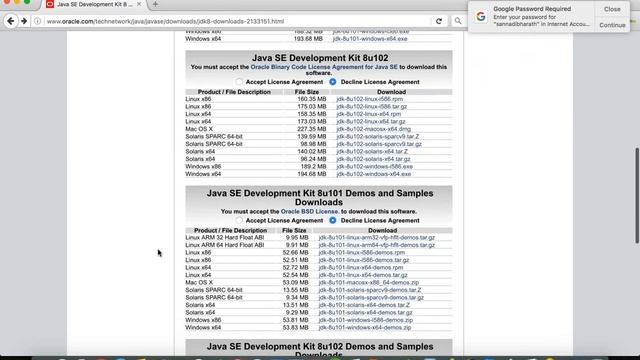The width and height of the screenshot is (640, 360).
Task: Click Linux ARM 32 Hard Float ABI row label
Action: click(224, 237)
